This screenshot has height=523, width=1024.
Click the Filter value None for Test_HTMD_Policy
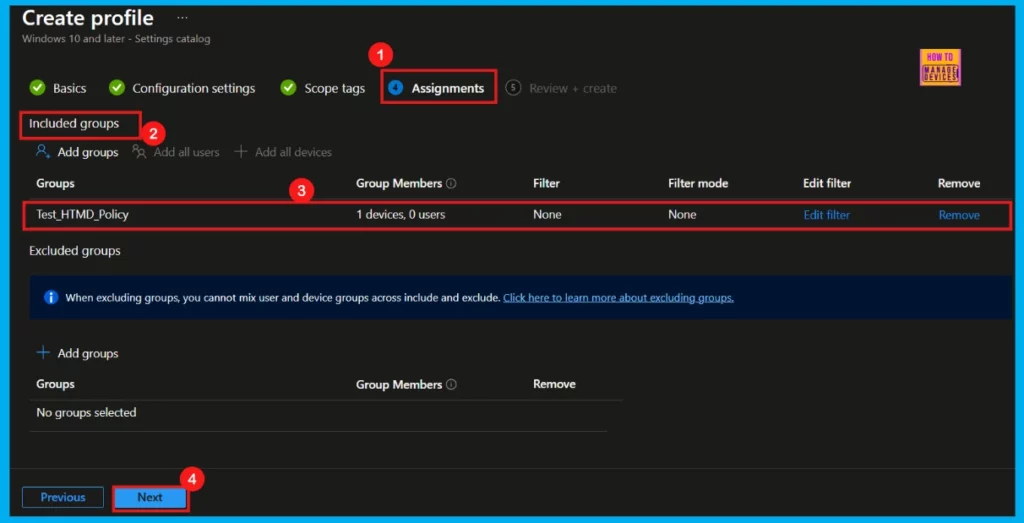(547, 215)
